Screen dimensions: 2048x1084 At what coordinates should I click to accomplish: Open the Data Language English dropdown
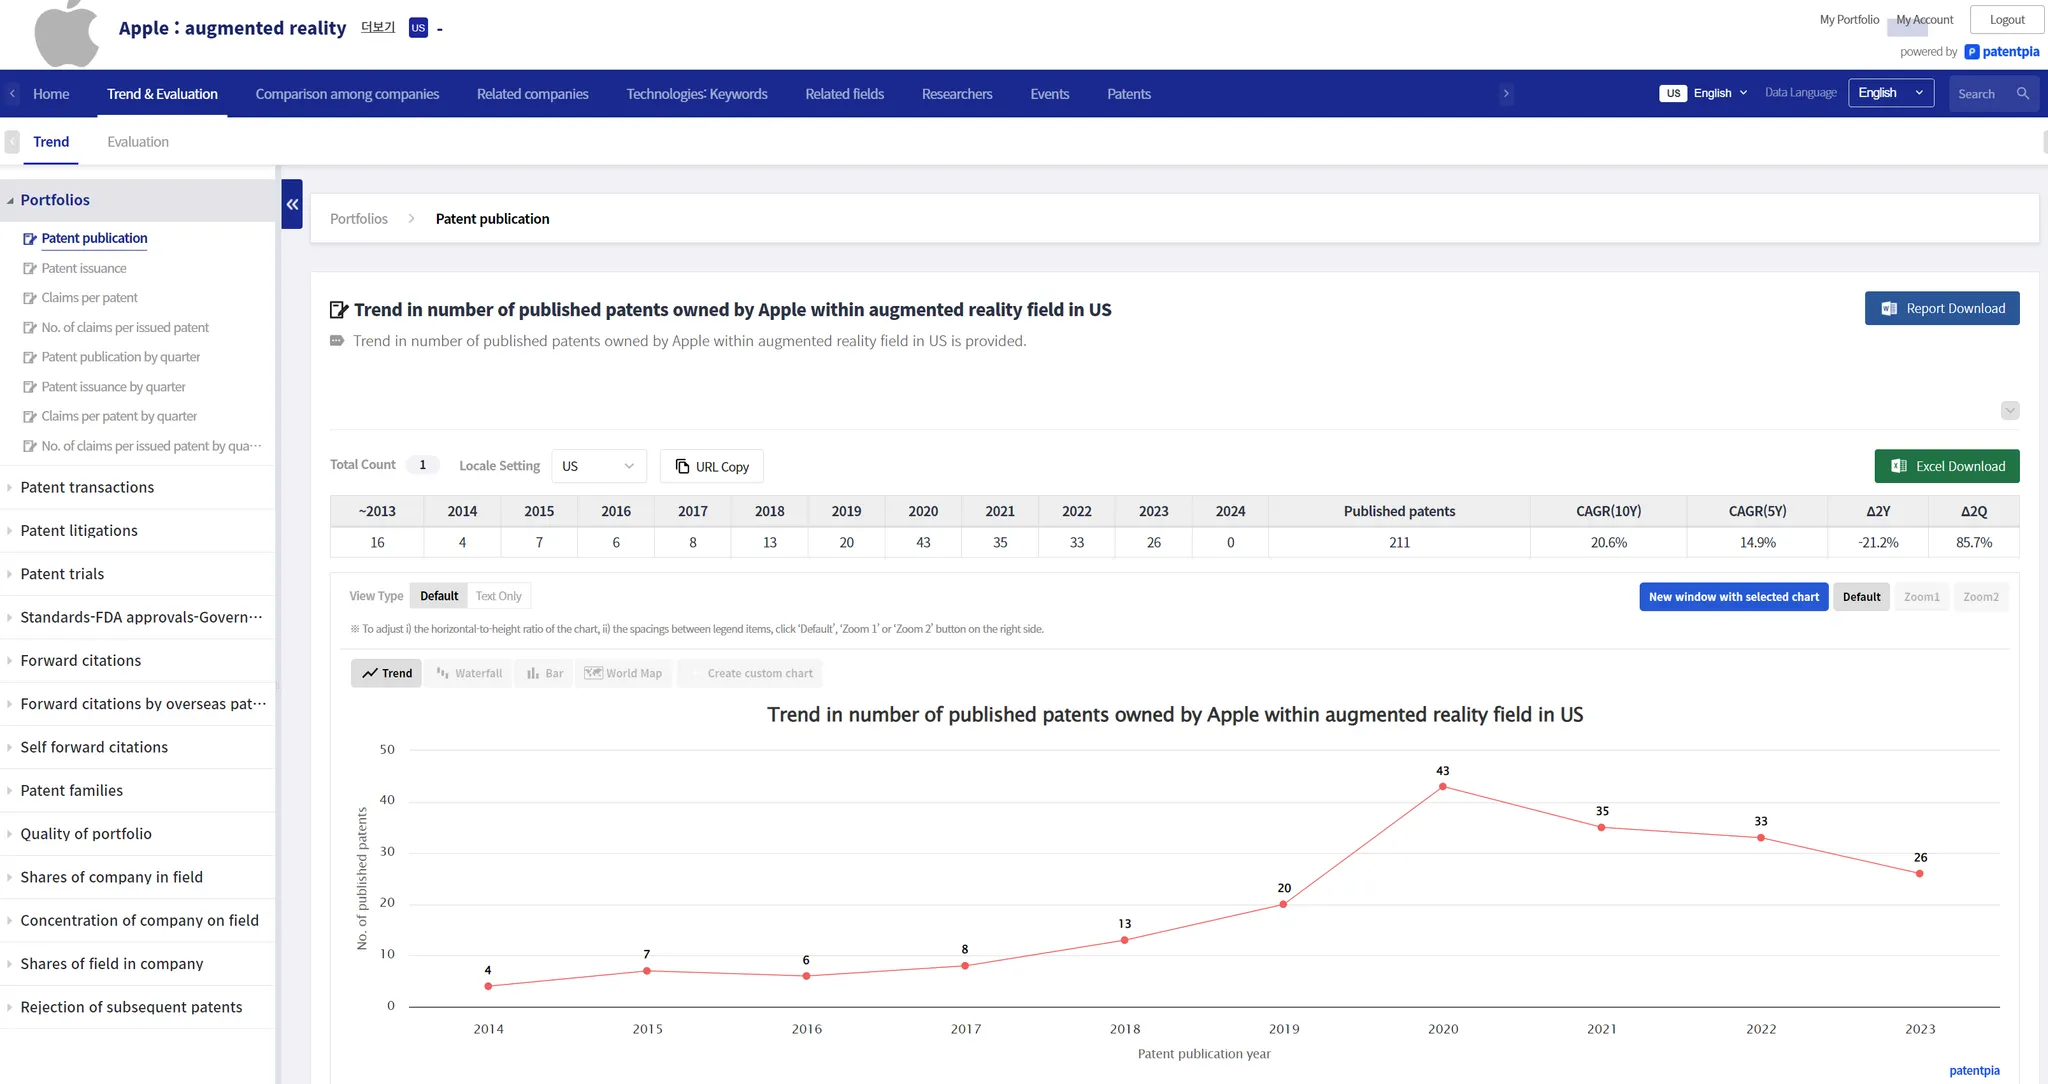click(x=1890, y=93)
